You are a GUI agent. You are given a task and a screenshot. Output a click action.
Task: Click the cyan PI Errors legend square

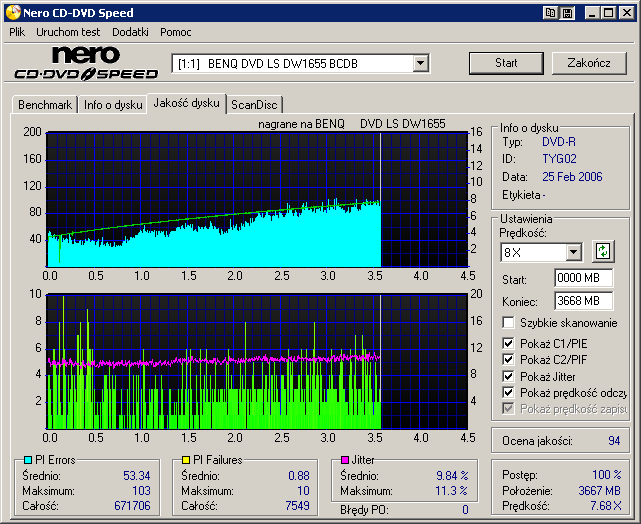pos(28,460)
